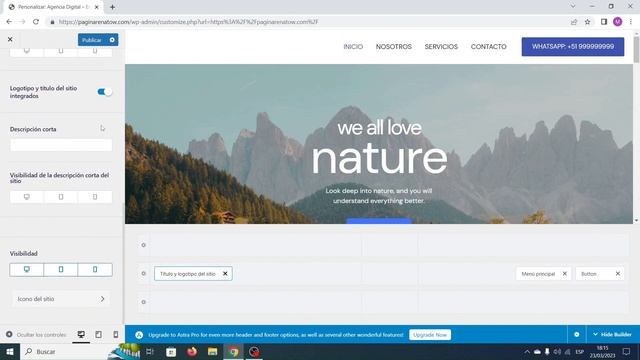640x360 pixels.
Task: Click the preview scrollbar down arrow
Action: point(636,220)
